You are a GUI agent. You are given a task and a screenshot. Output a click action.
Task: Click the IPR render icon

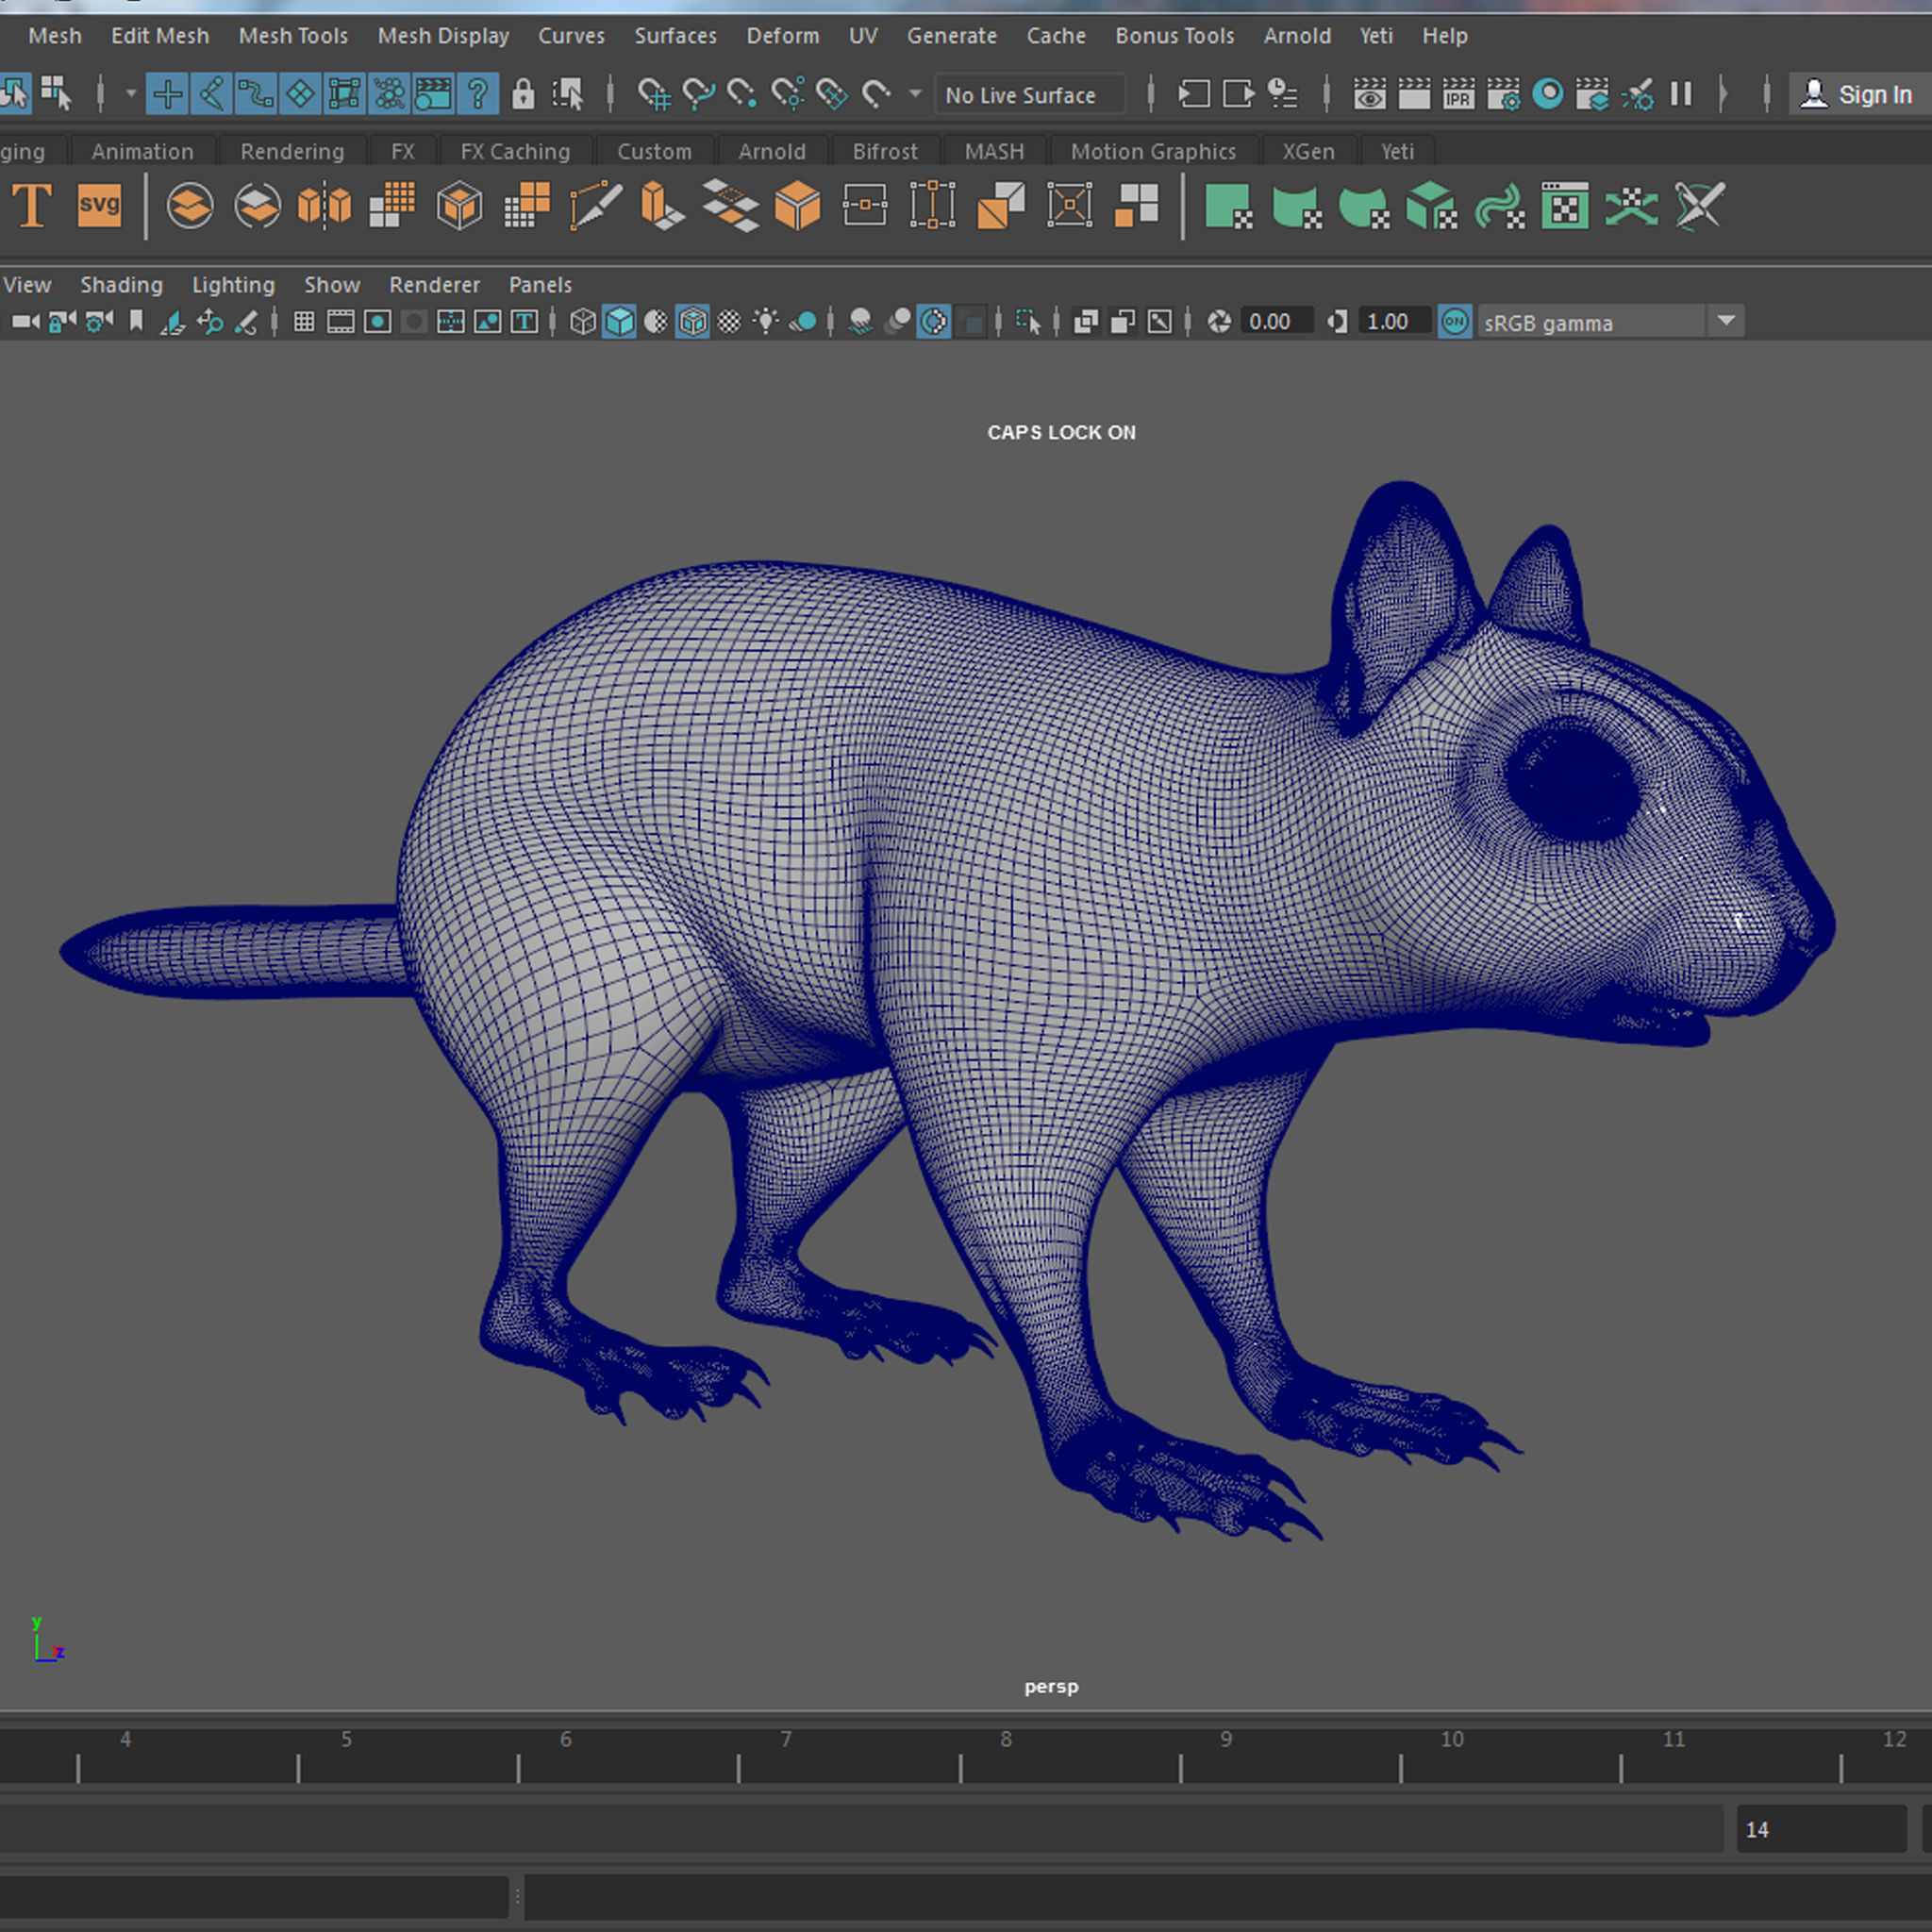click(1458, 95)
